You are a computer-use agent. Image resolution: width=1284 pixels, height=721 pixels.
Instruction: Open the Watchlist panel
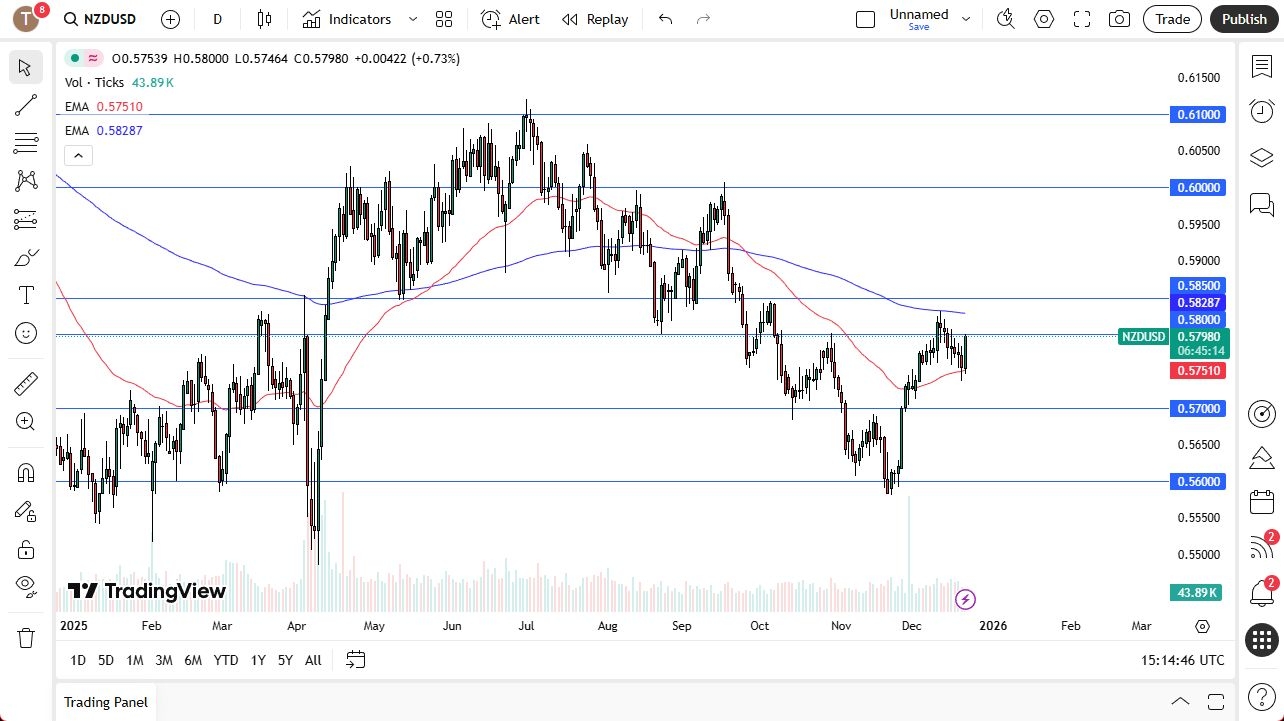(x=1261, y=66)
